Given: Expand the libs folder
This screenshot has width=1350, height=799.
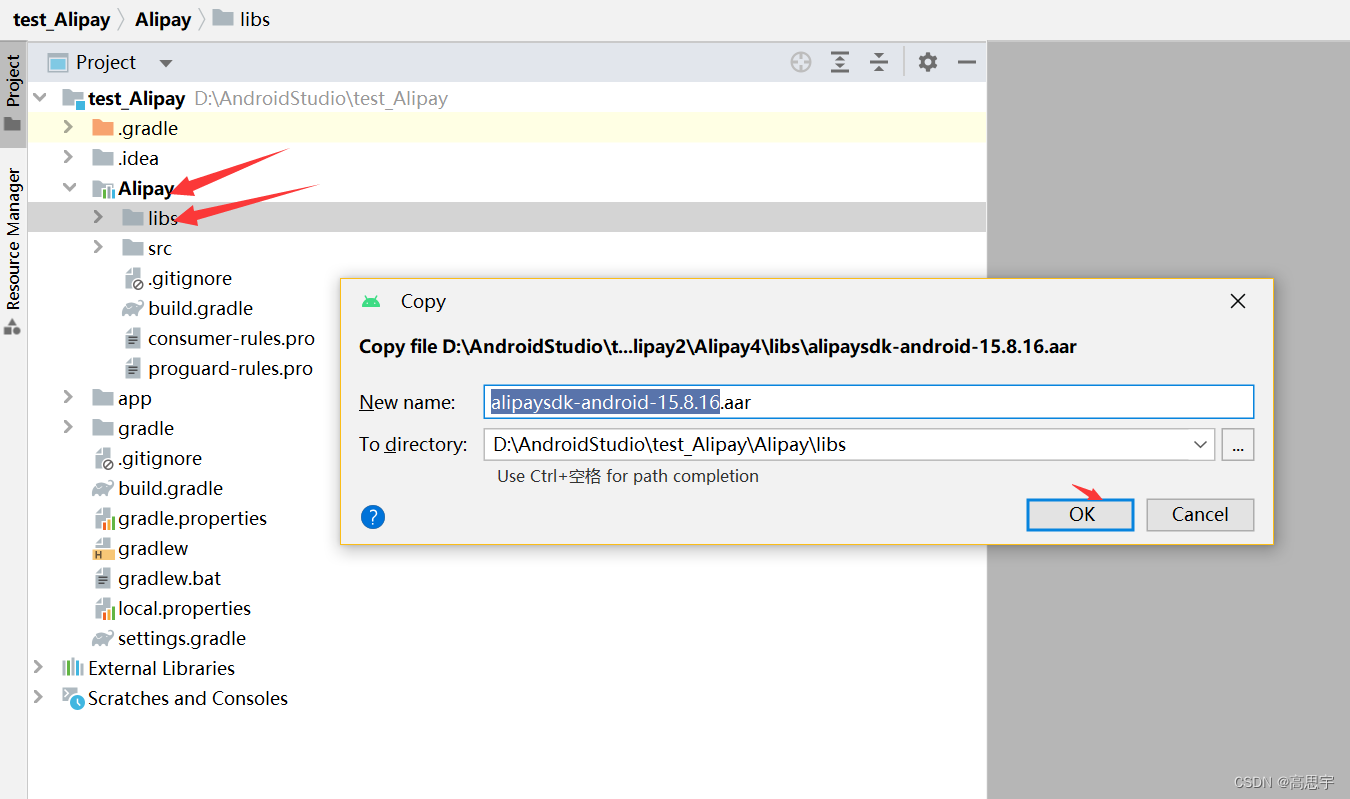Looking at the screenshot, I should [x=98, y=217].
